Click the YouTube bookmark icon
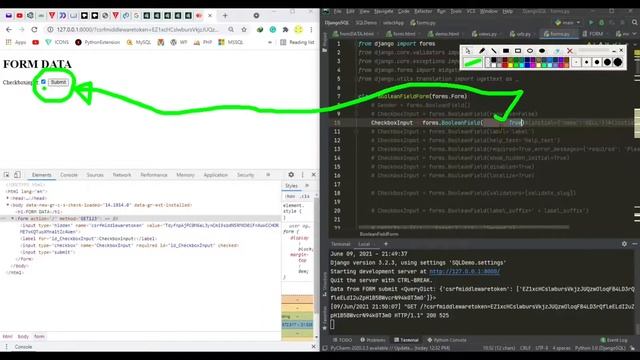The image size is (640, 360). click(x=36, y=42)
